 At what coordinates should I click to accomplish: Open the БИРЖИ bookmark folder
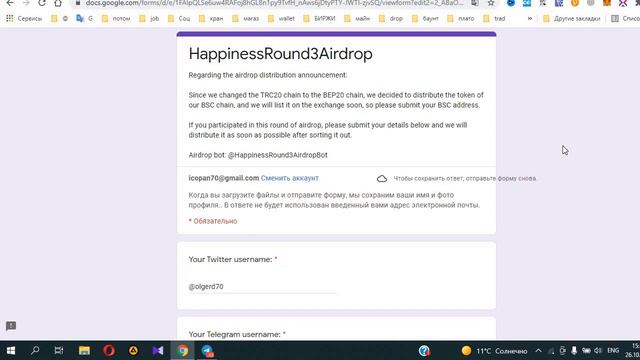320,18
